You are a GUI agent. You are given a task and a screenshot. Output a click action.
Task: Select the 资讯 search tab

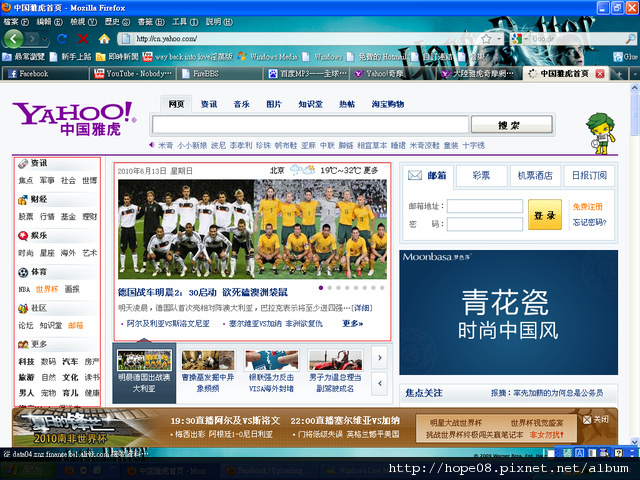pos(209,104)
